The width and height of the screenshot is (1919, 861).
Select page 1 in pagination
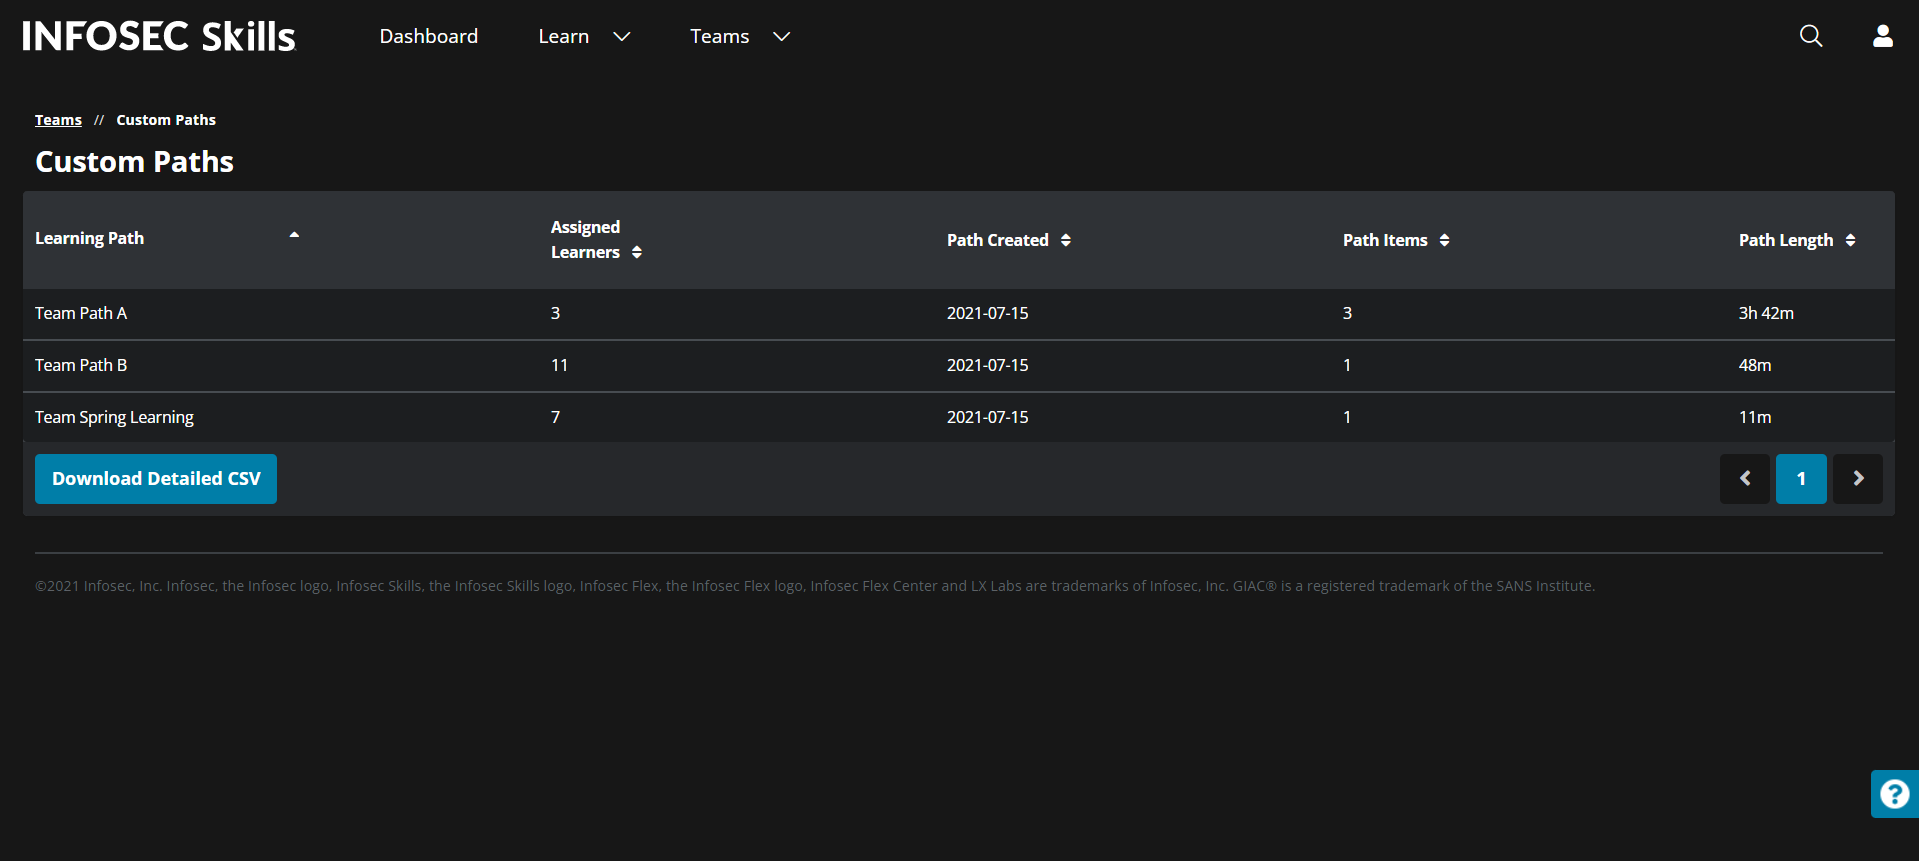pos(1800,479)
